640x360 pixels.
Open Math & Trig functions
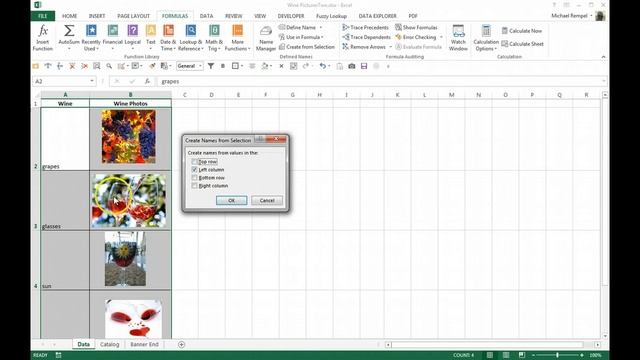(214, 38)
